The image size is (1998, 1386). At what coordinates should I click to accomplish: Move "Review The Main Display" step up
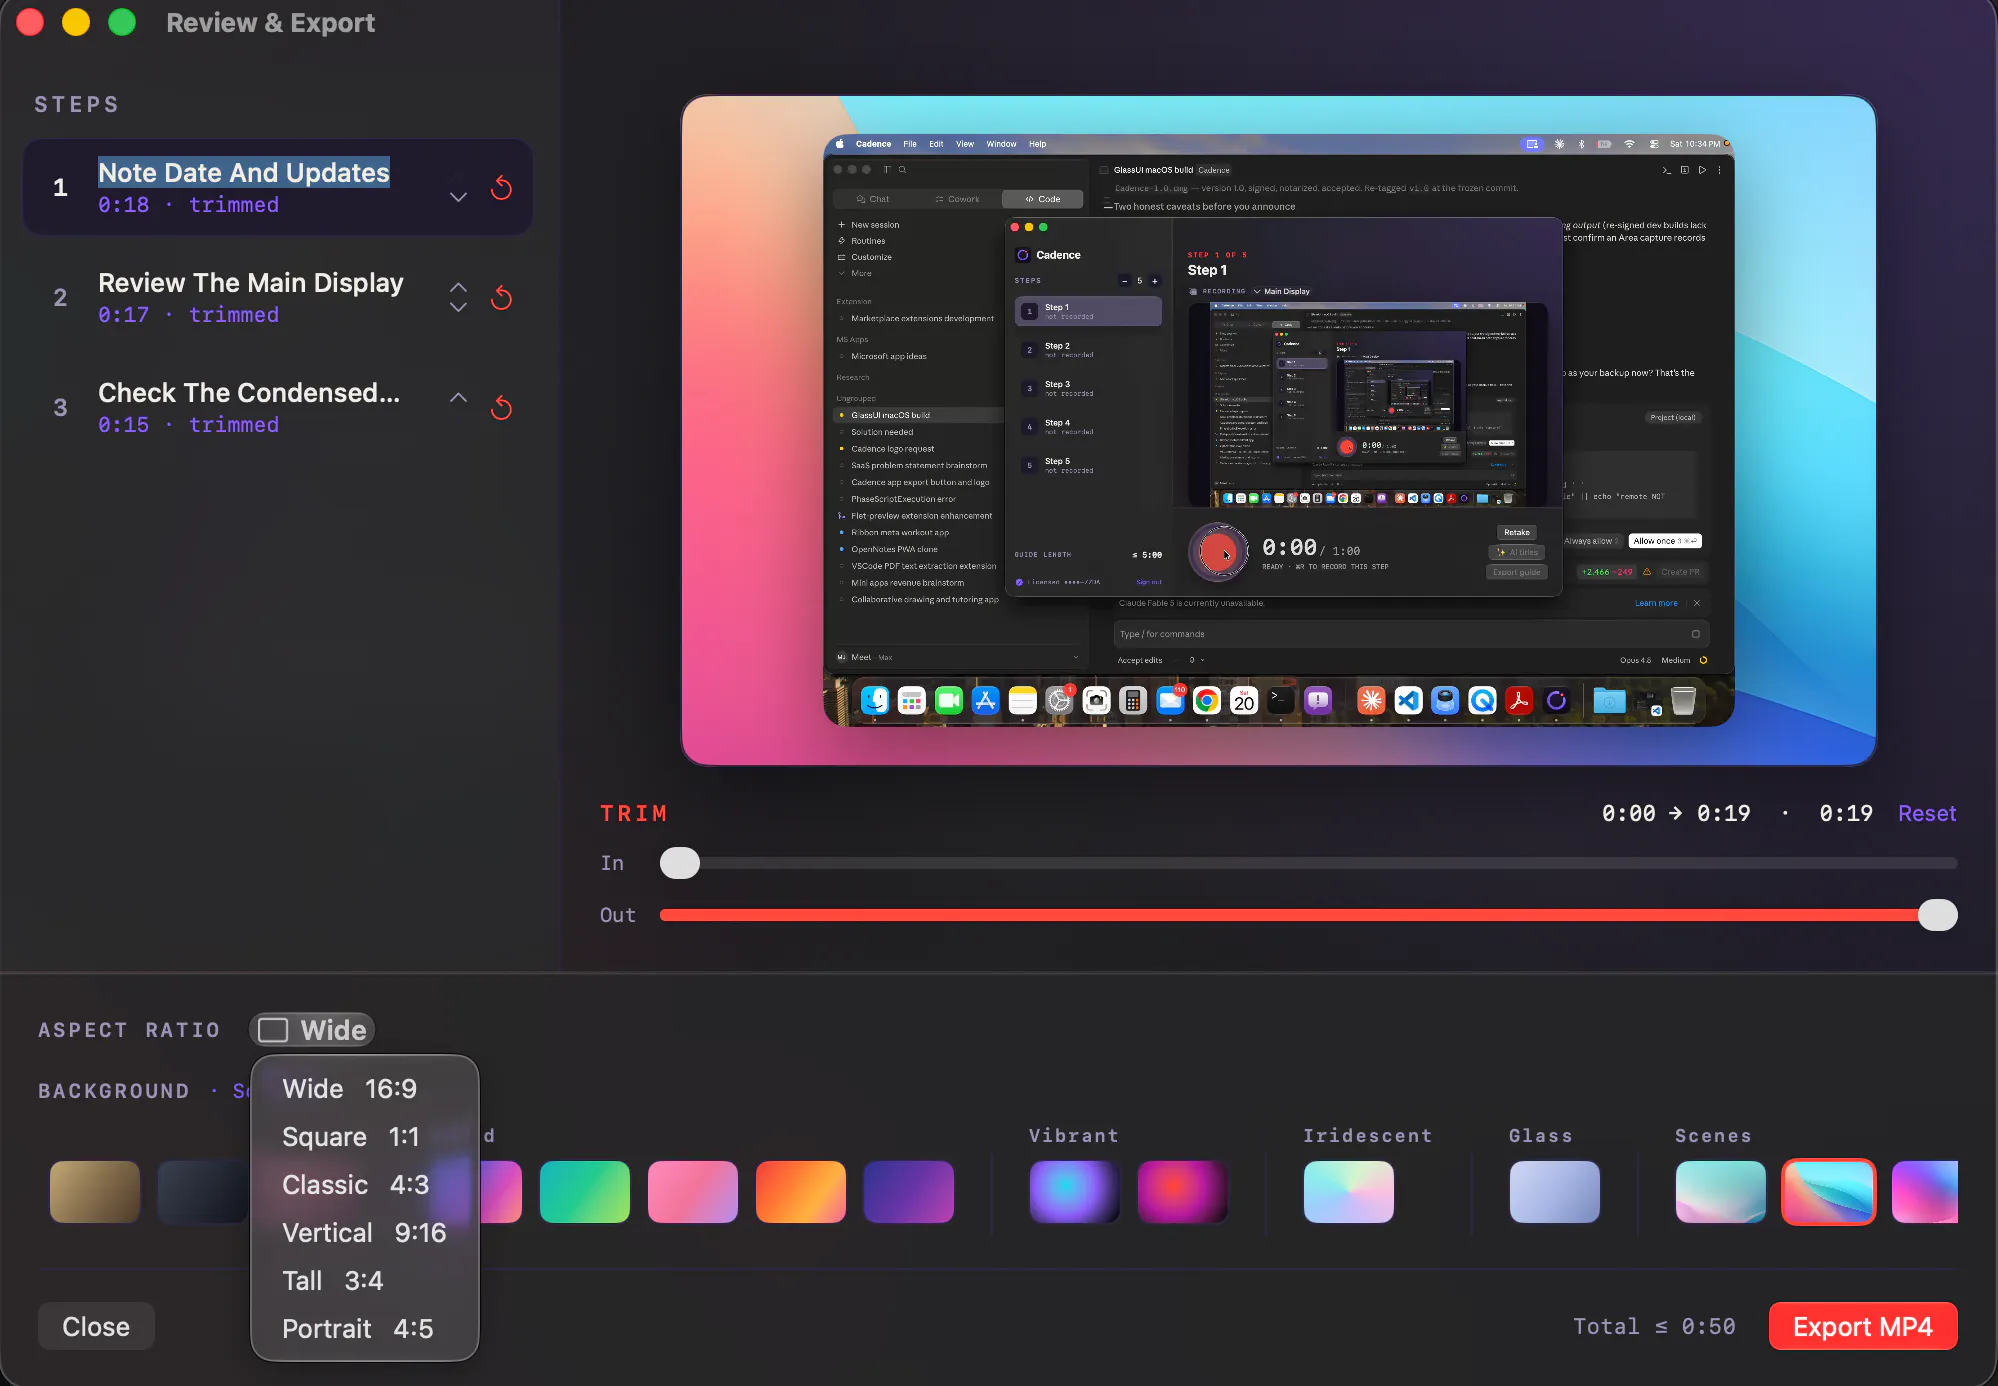pyautogui.click(x=458, y=287)
